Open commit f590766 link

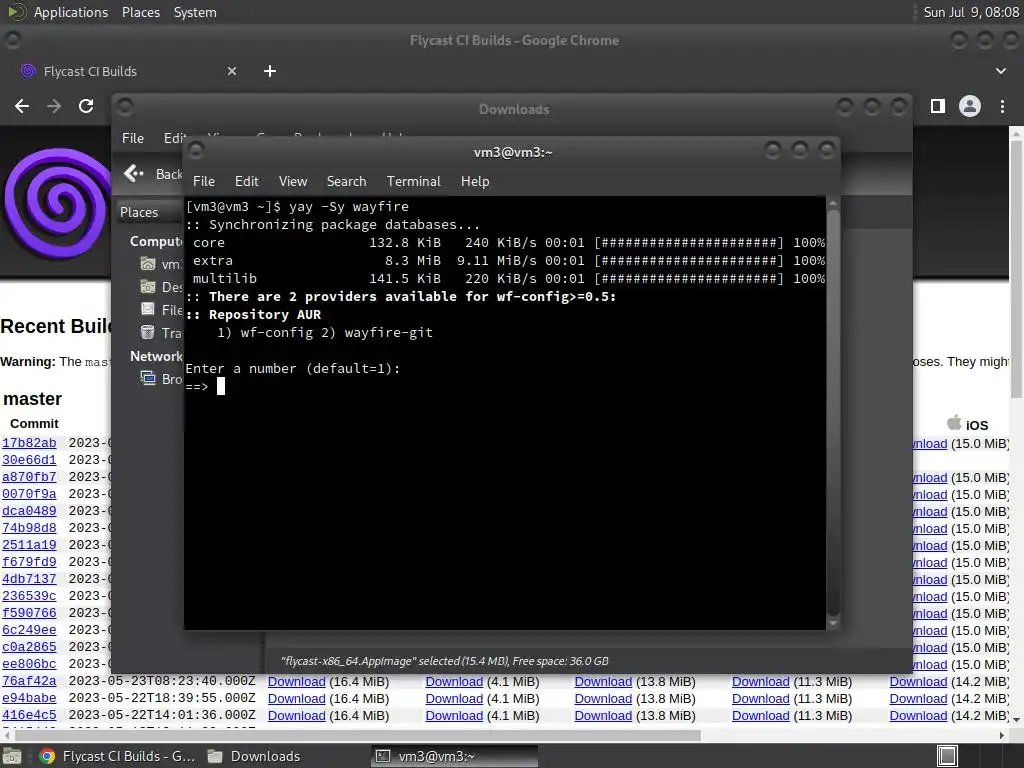click(29, 613)
